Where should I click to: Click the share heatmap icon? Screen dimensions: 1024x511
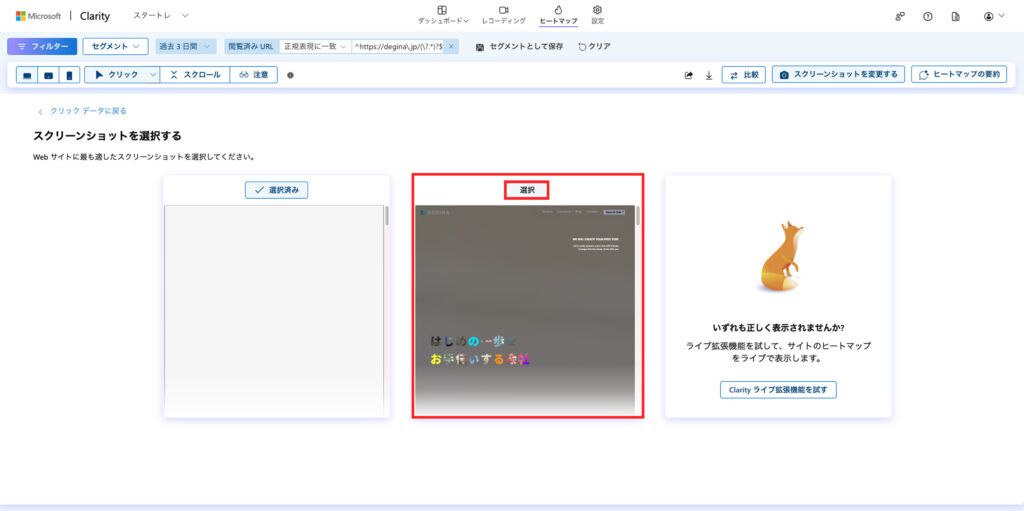click(688, 75)
